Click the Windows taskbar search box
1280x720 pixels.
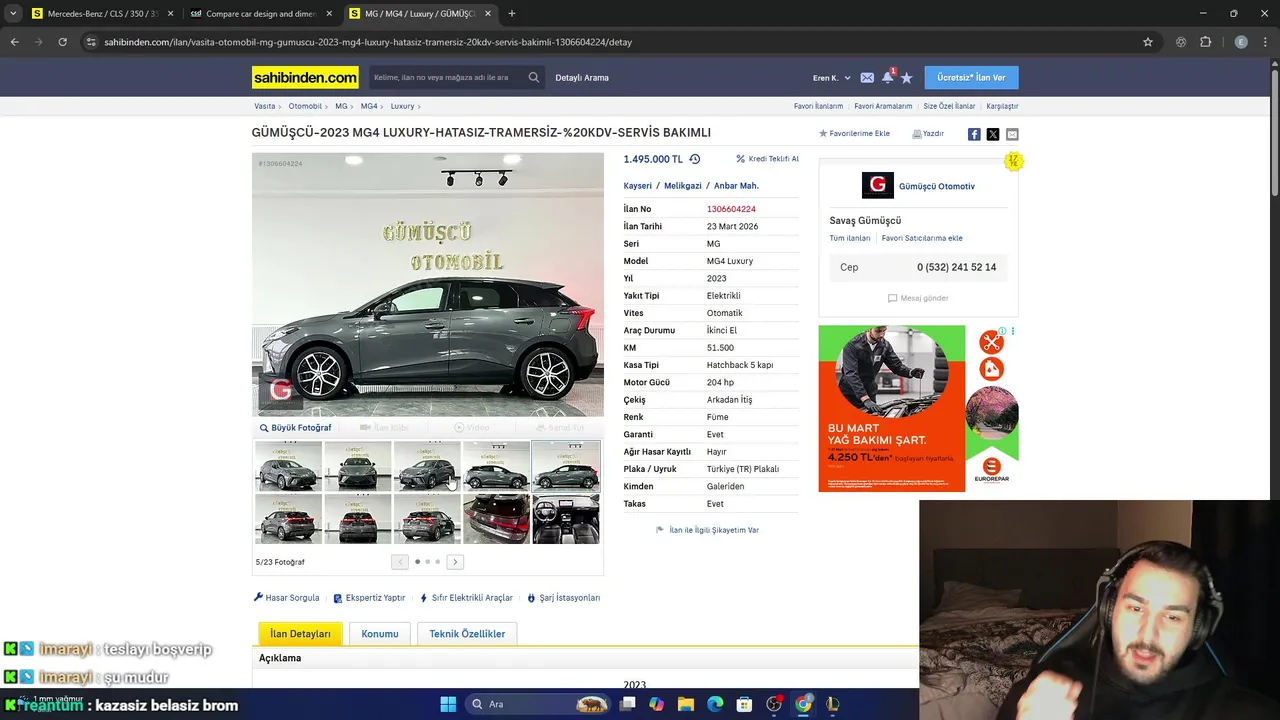[538, 704]
